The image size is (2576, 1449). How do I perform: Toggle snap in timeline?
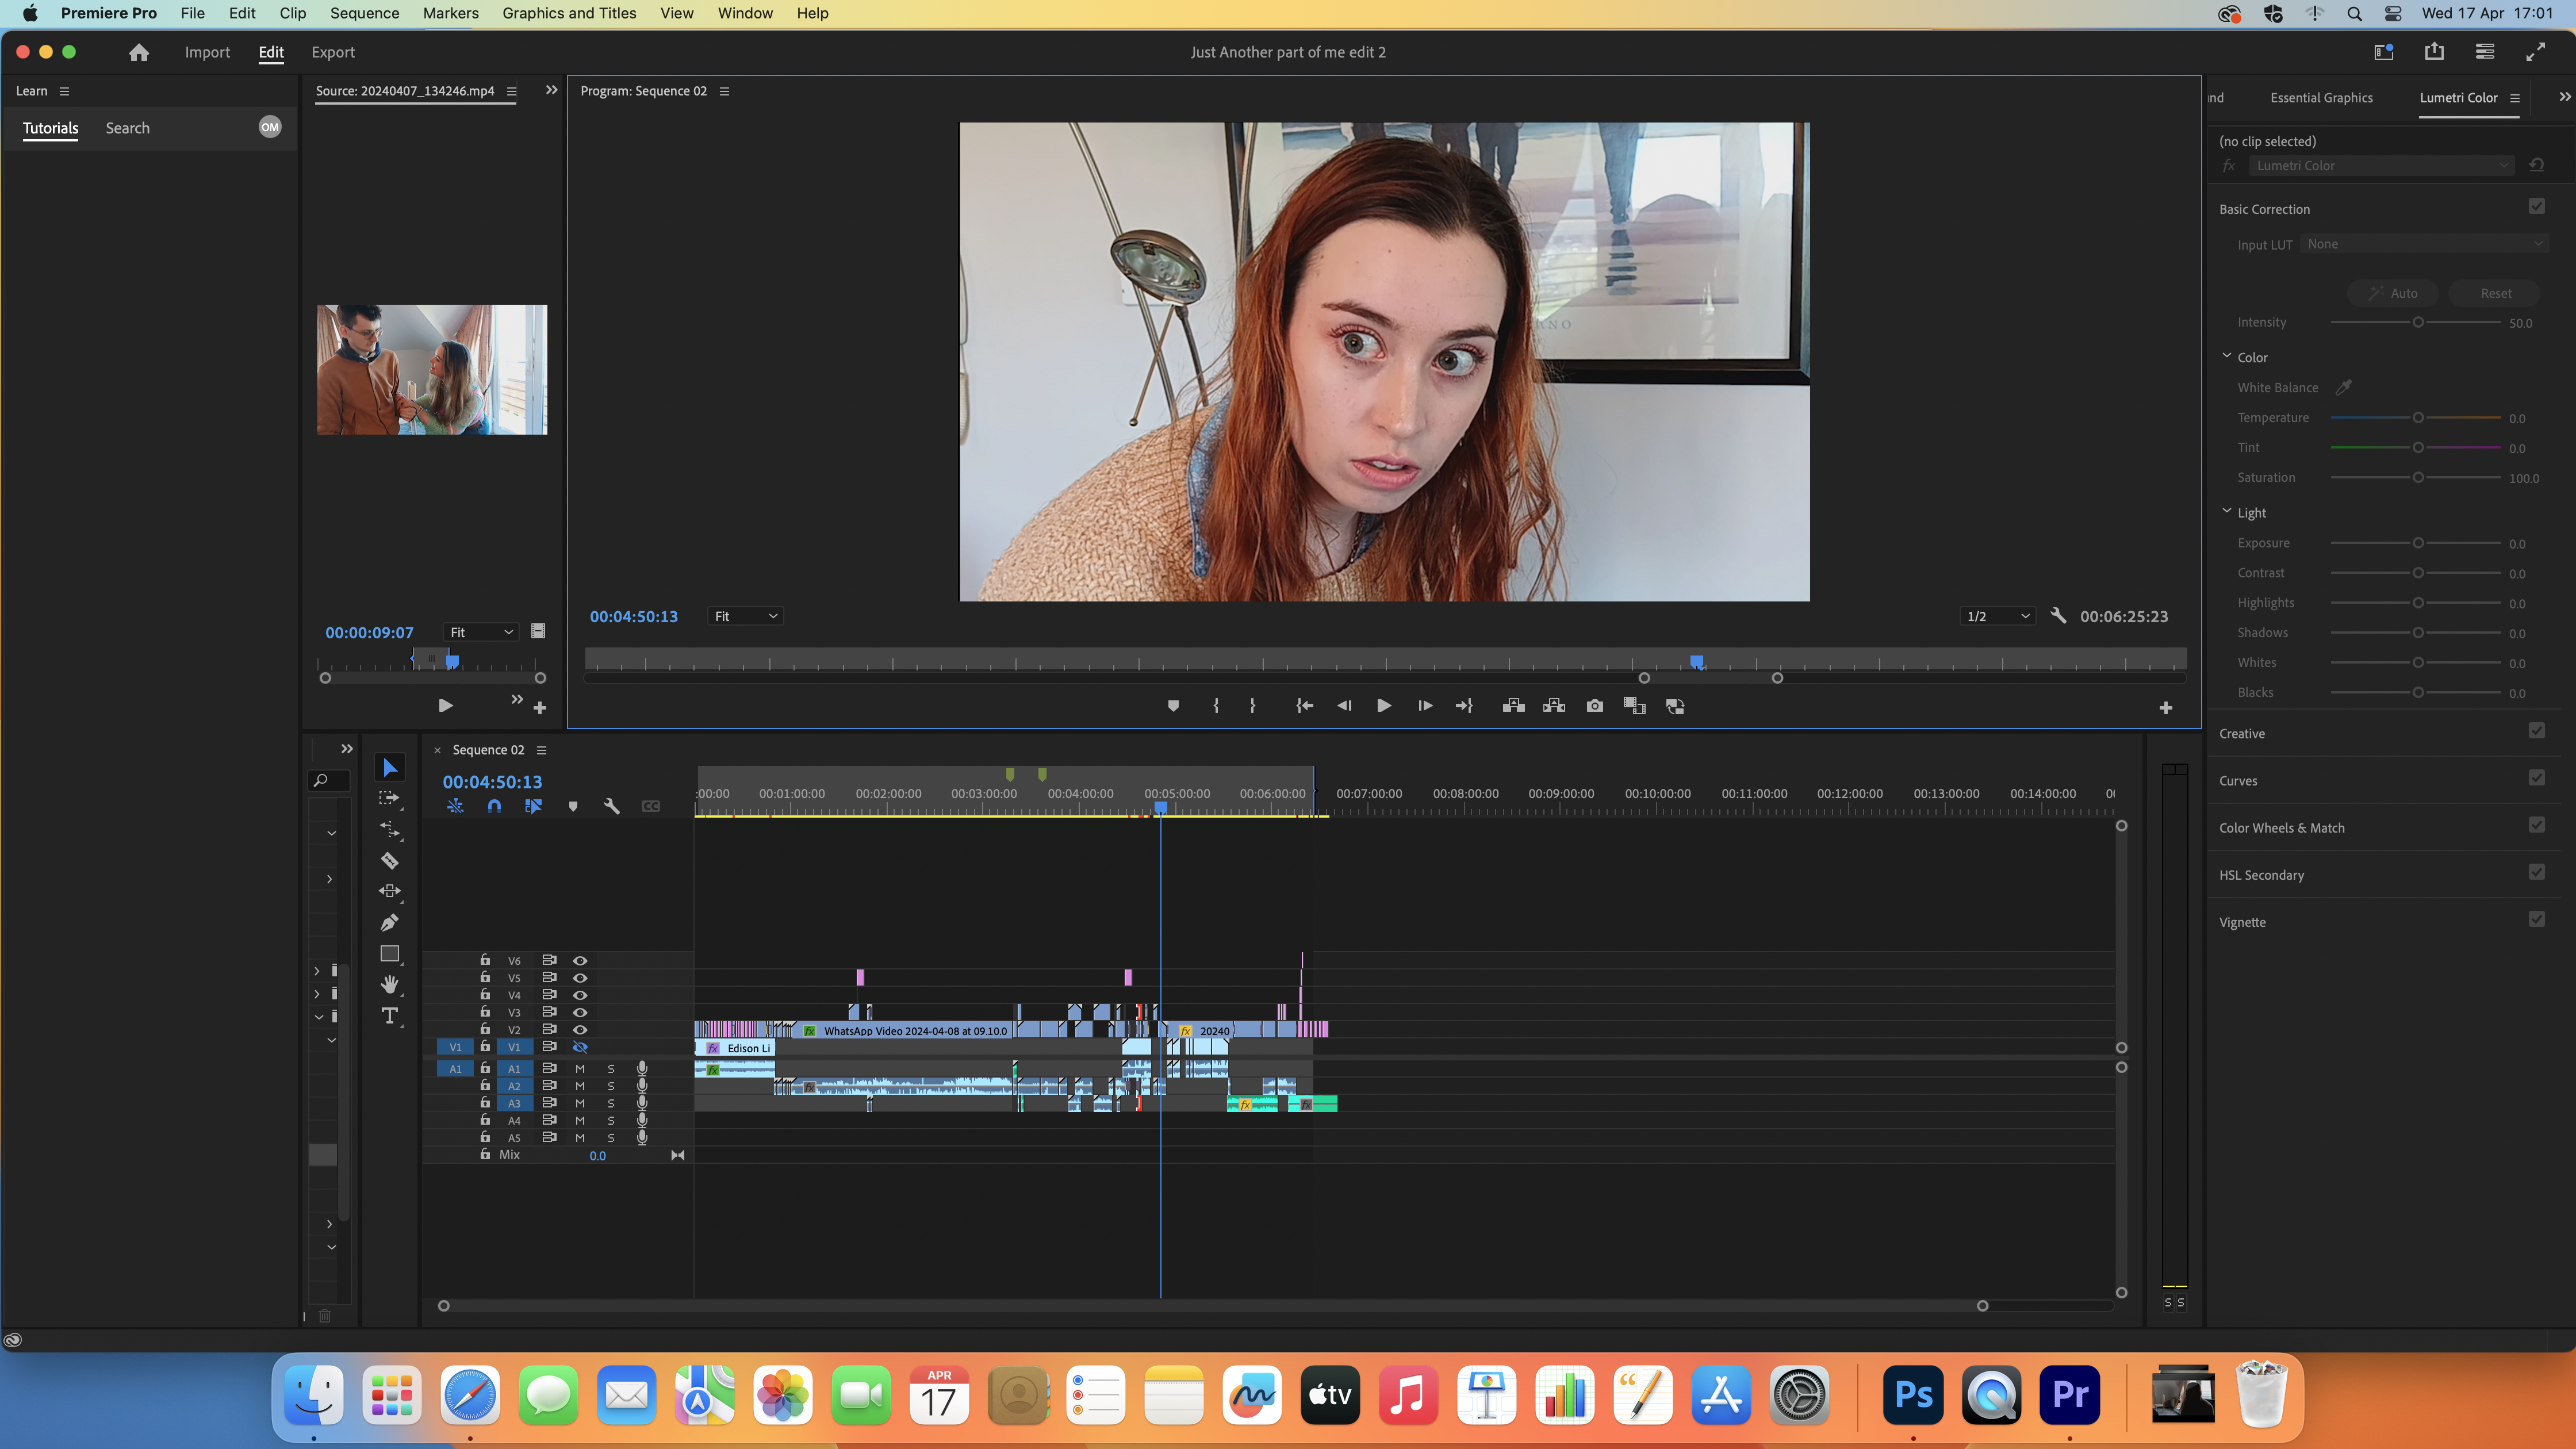coord(494,806)
